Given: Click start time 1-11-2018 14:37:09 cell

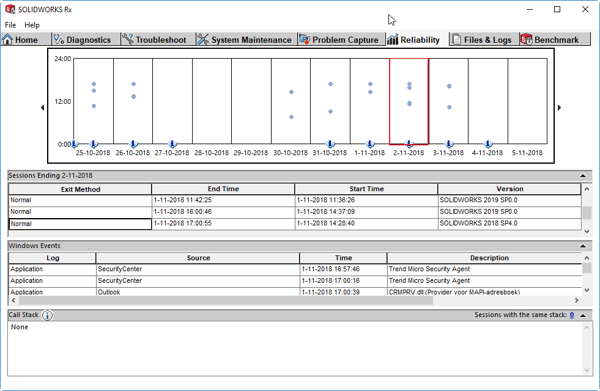Looking at the screenshot, I should pos(366,212).
